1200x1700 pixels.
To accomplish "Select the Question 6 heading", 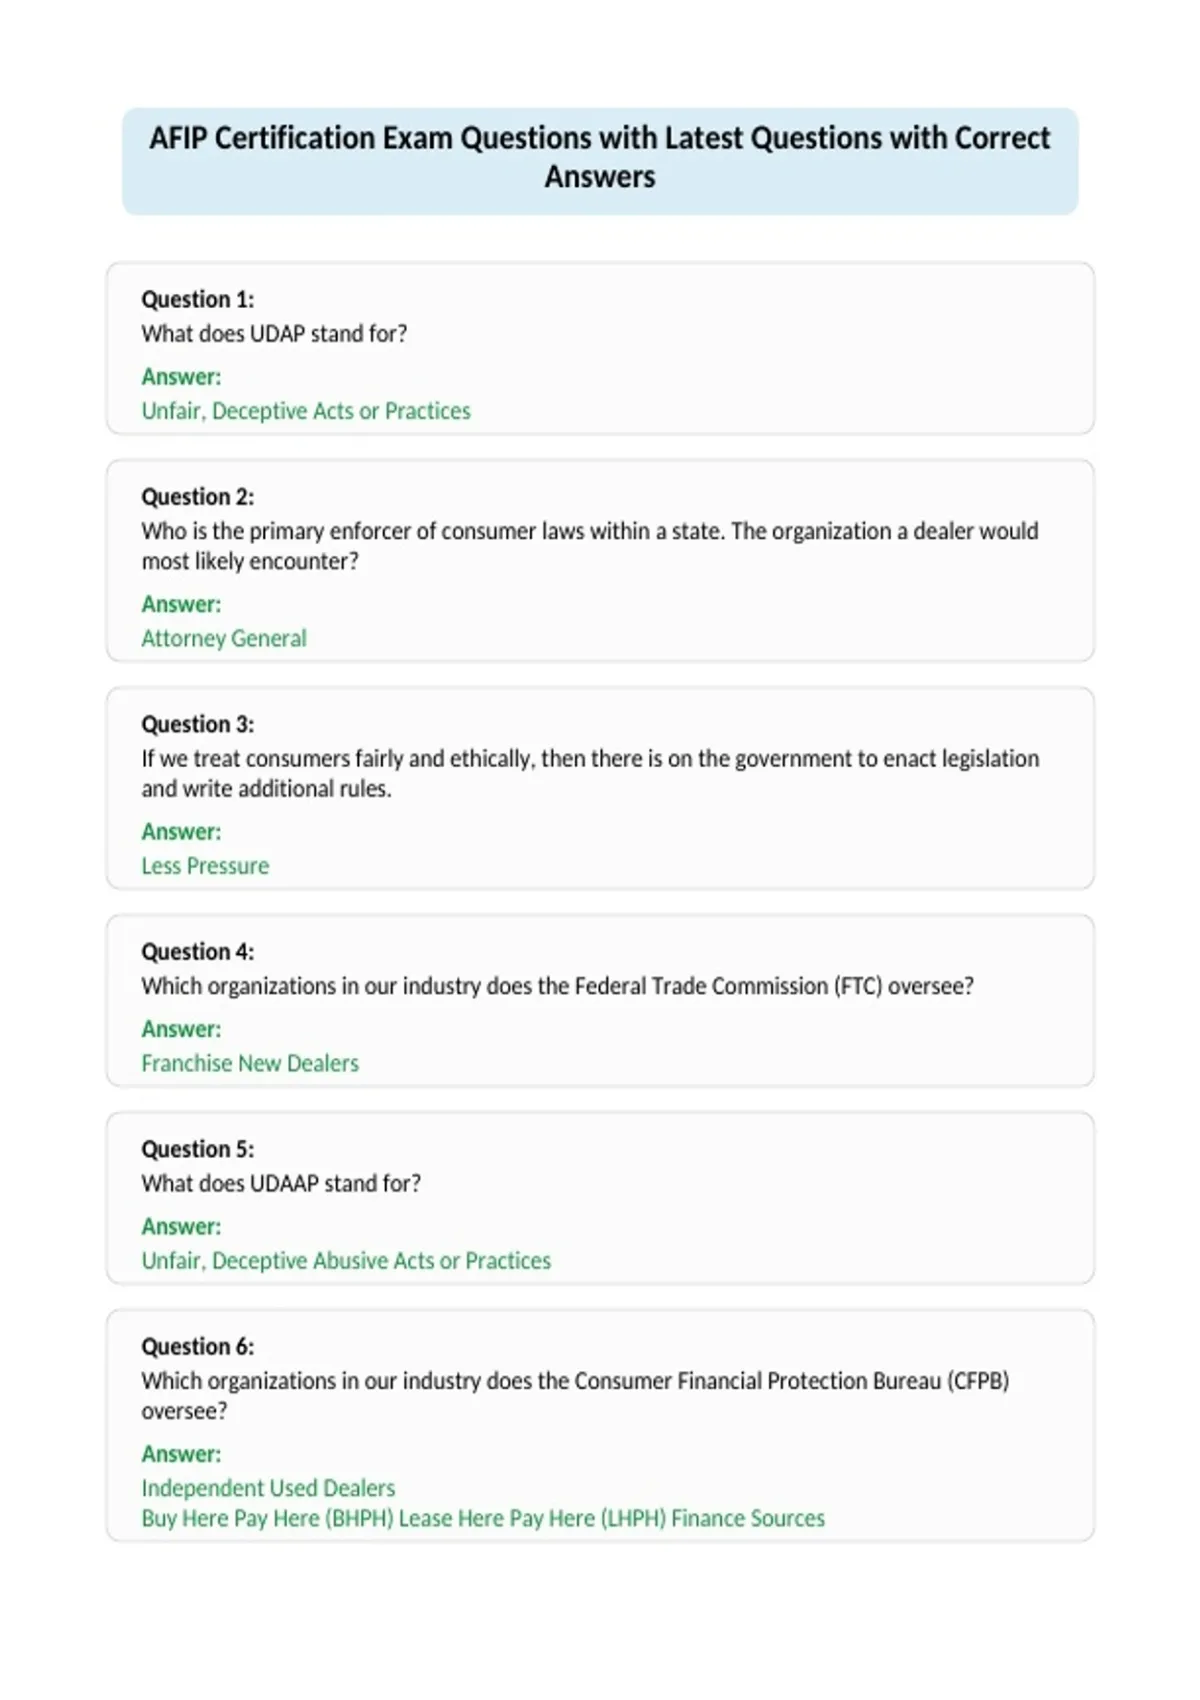I will 197,1345.
